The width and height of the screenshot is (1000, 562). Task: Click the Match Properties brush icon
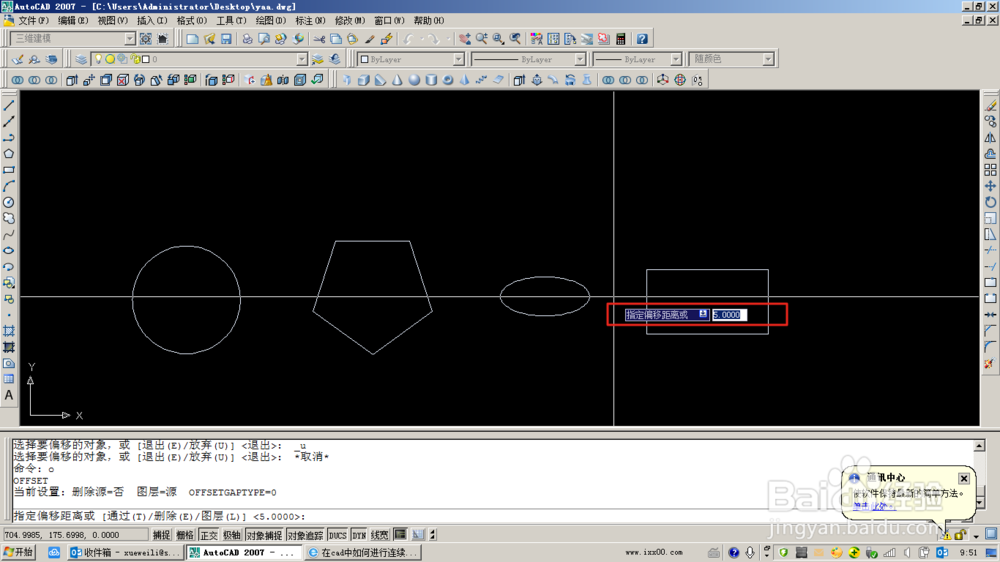[x=369, y=39]
